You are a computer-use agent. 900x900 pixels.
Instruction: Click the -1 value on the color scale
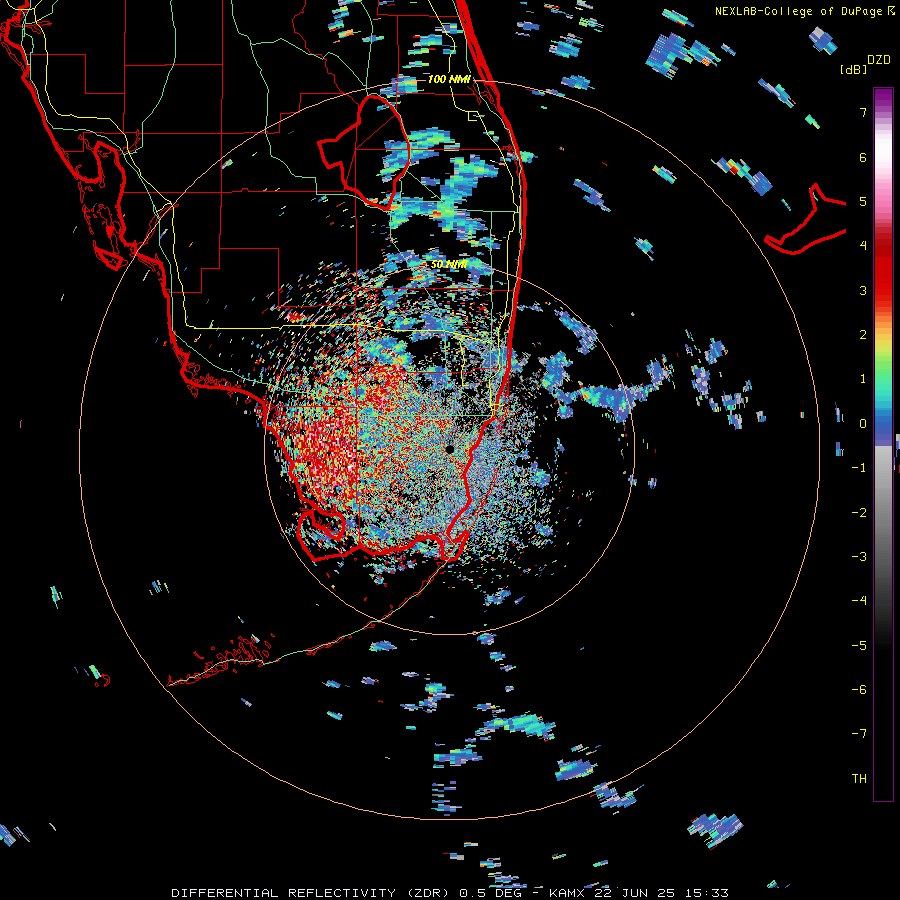859,468
